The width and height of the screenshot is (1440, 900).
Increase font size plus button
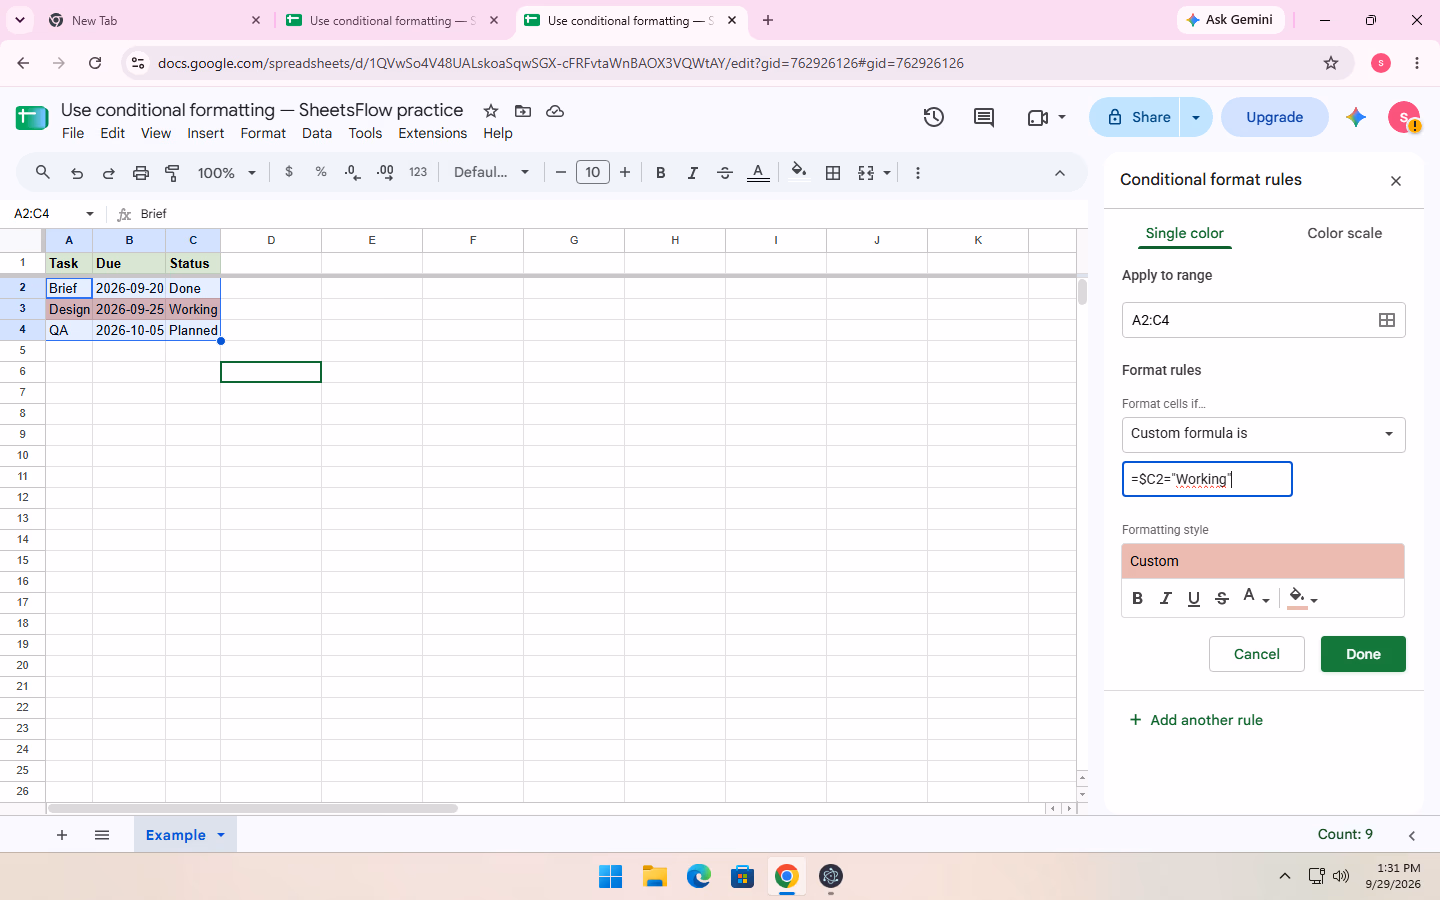tap(625, 172)
